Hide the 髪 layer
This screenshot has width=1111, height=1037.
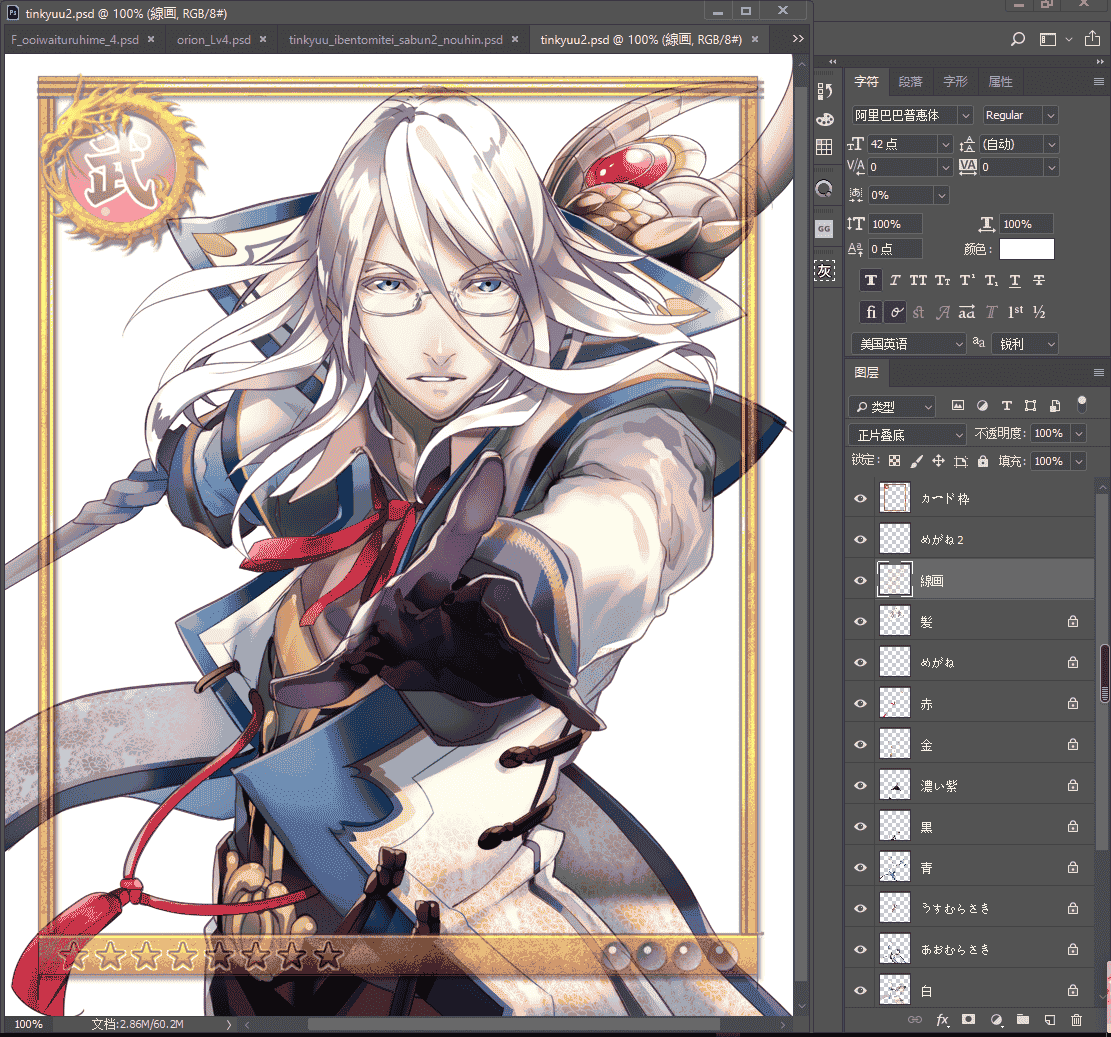tap(860, 622)
